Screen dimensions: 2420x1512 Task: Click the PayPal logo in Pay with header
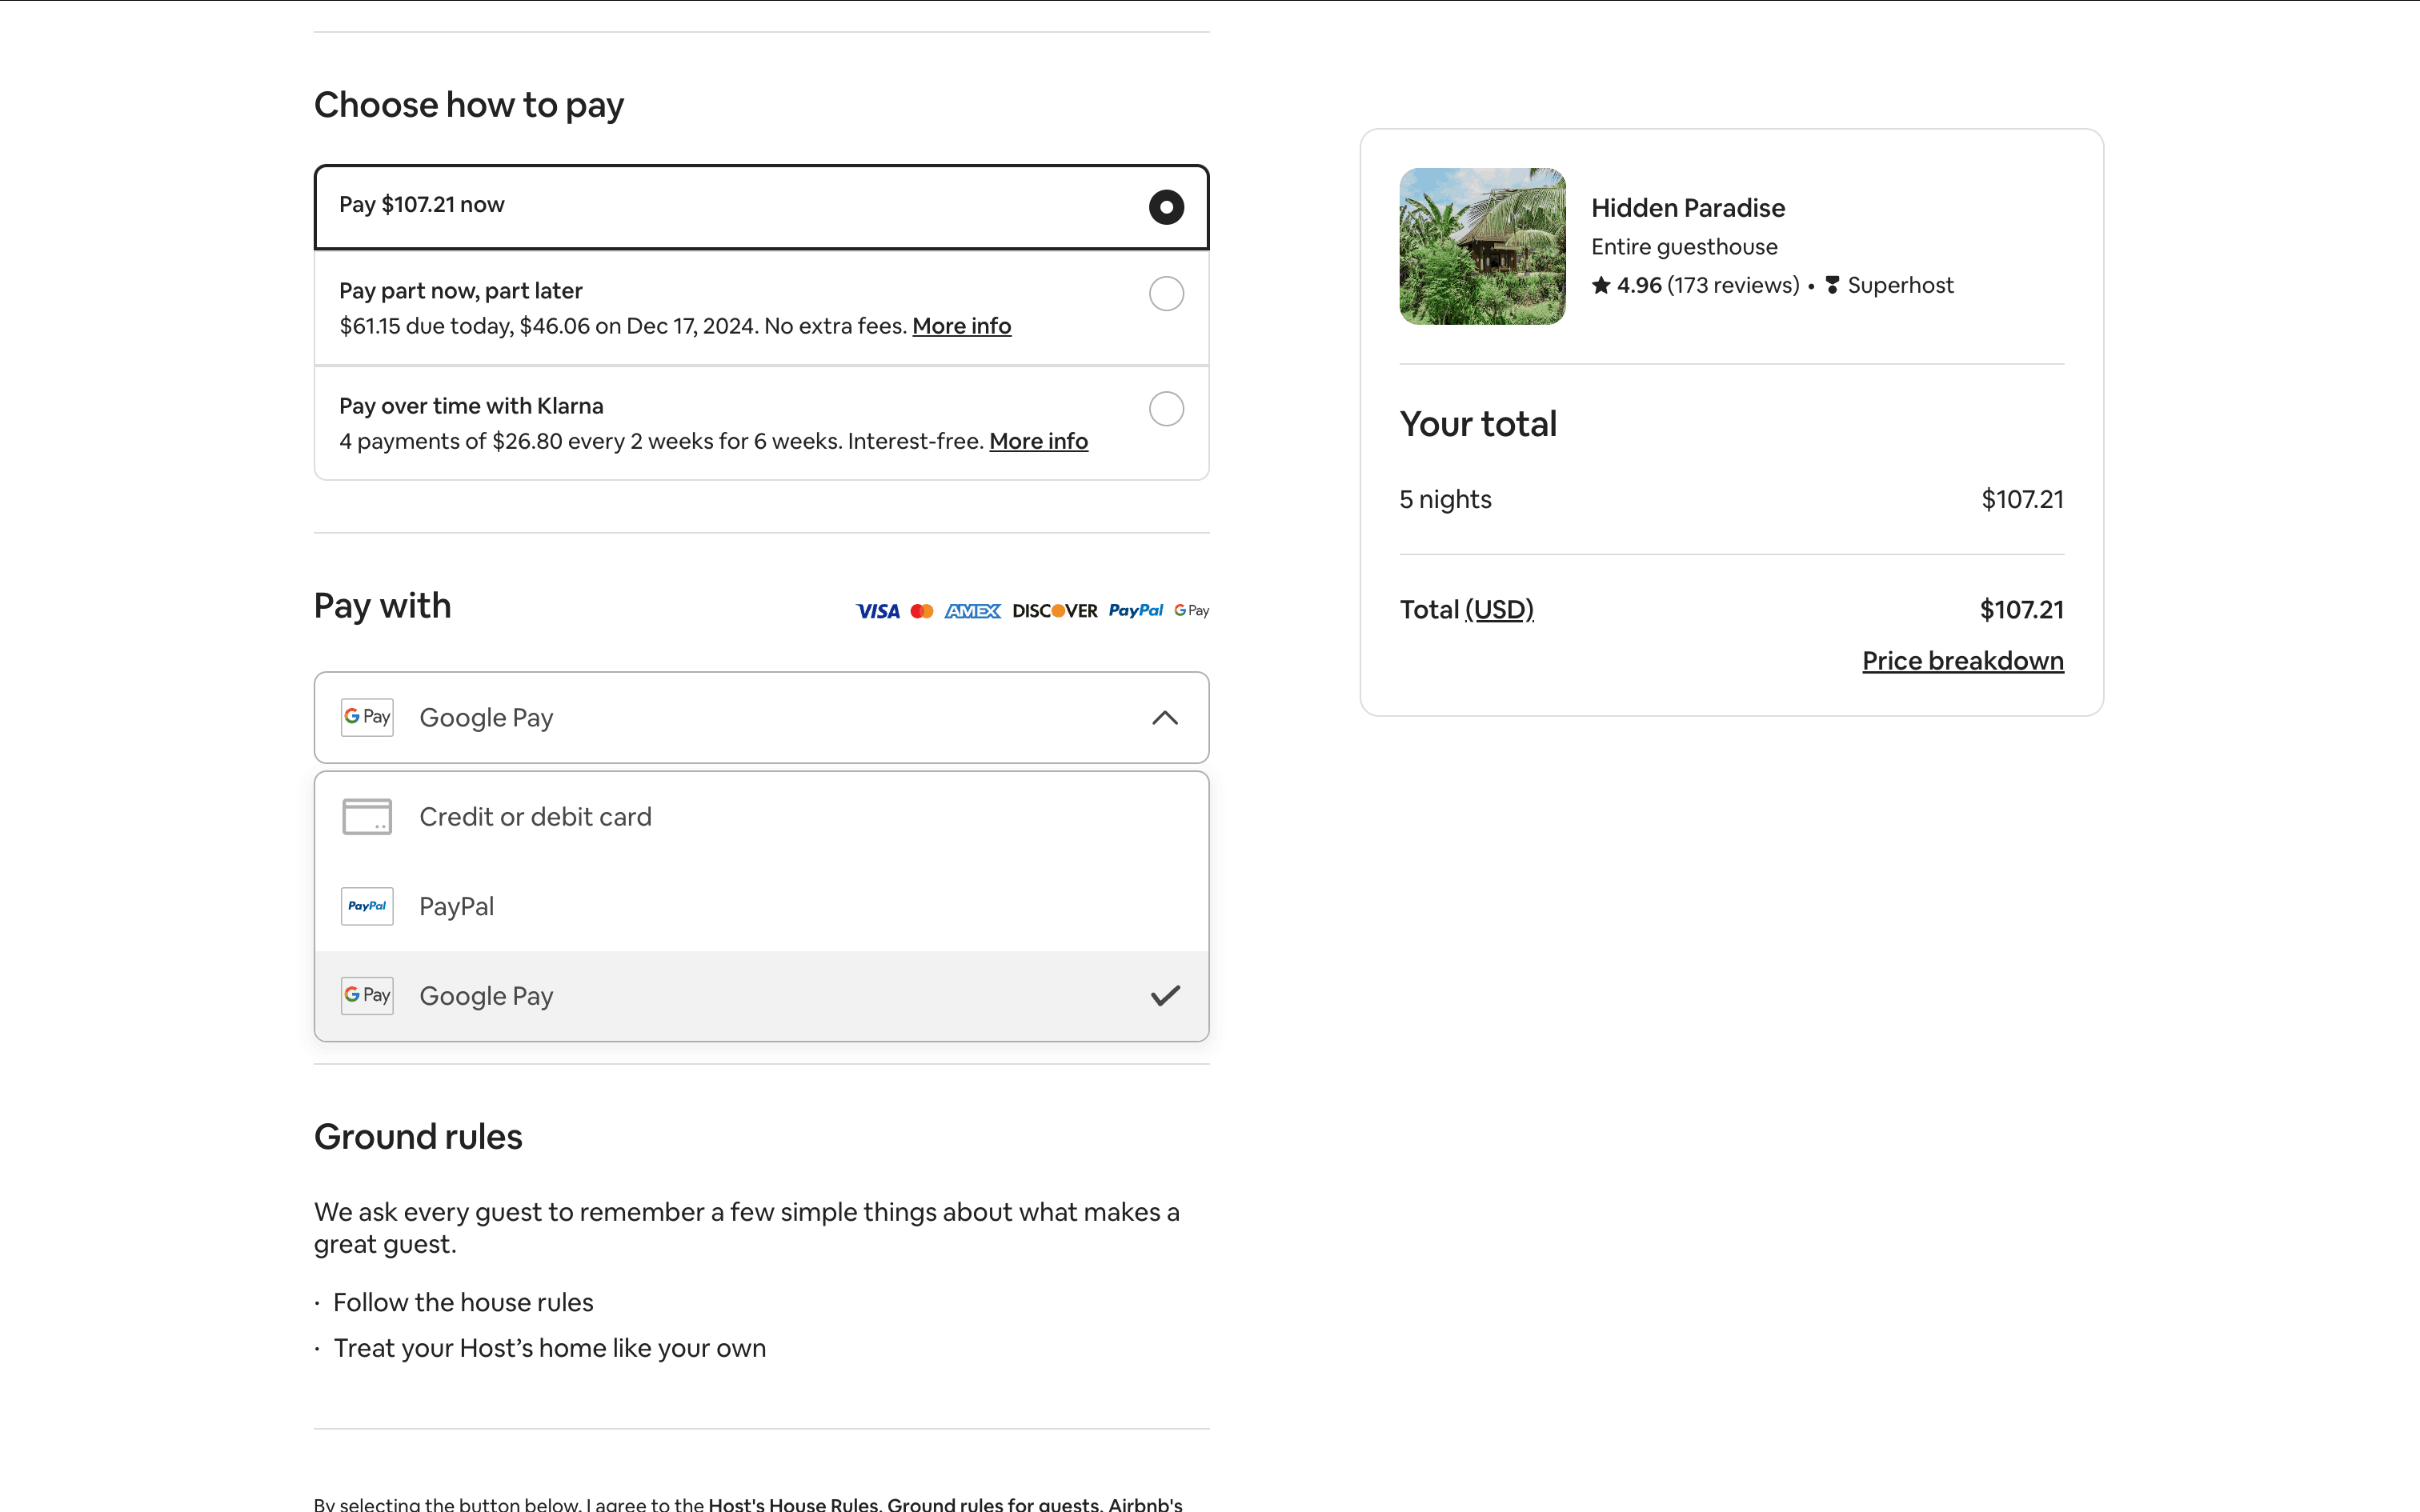coord(1135,610)
